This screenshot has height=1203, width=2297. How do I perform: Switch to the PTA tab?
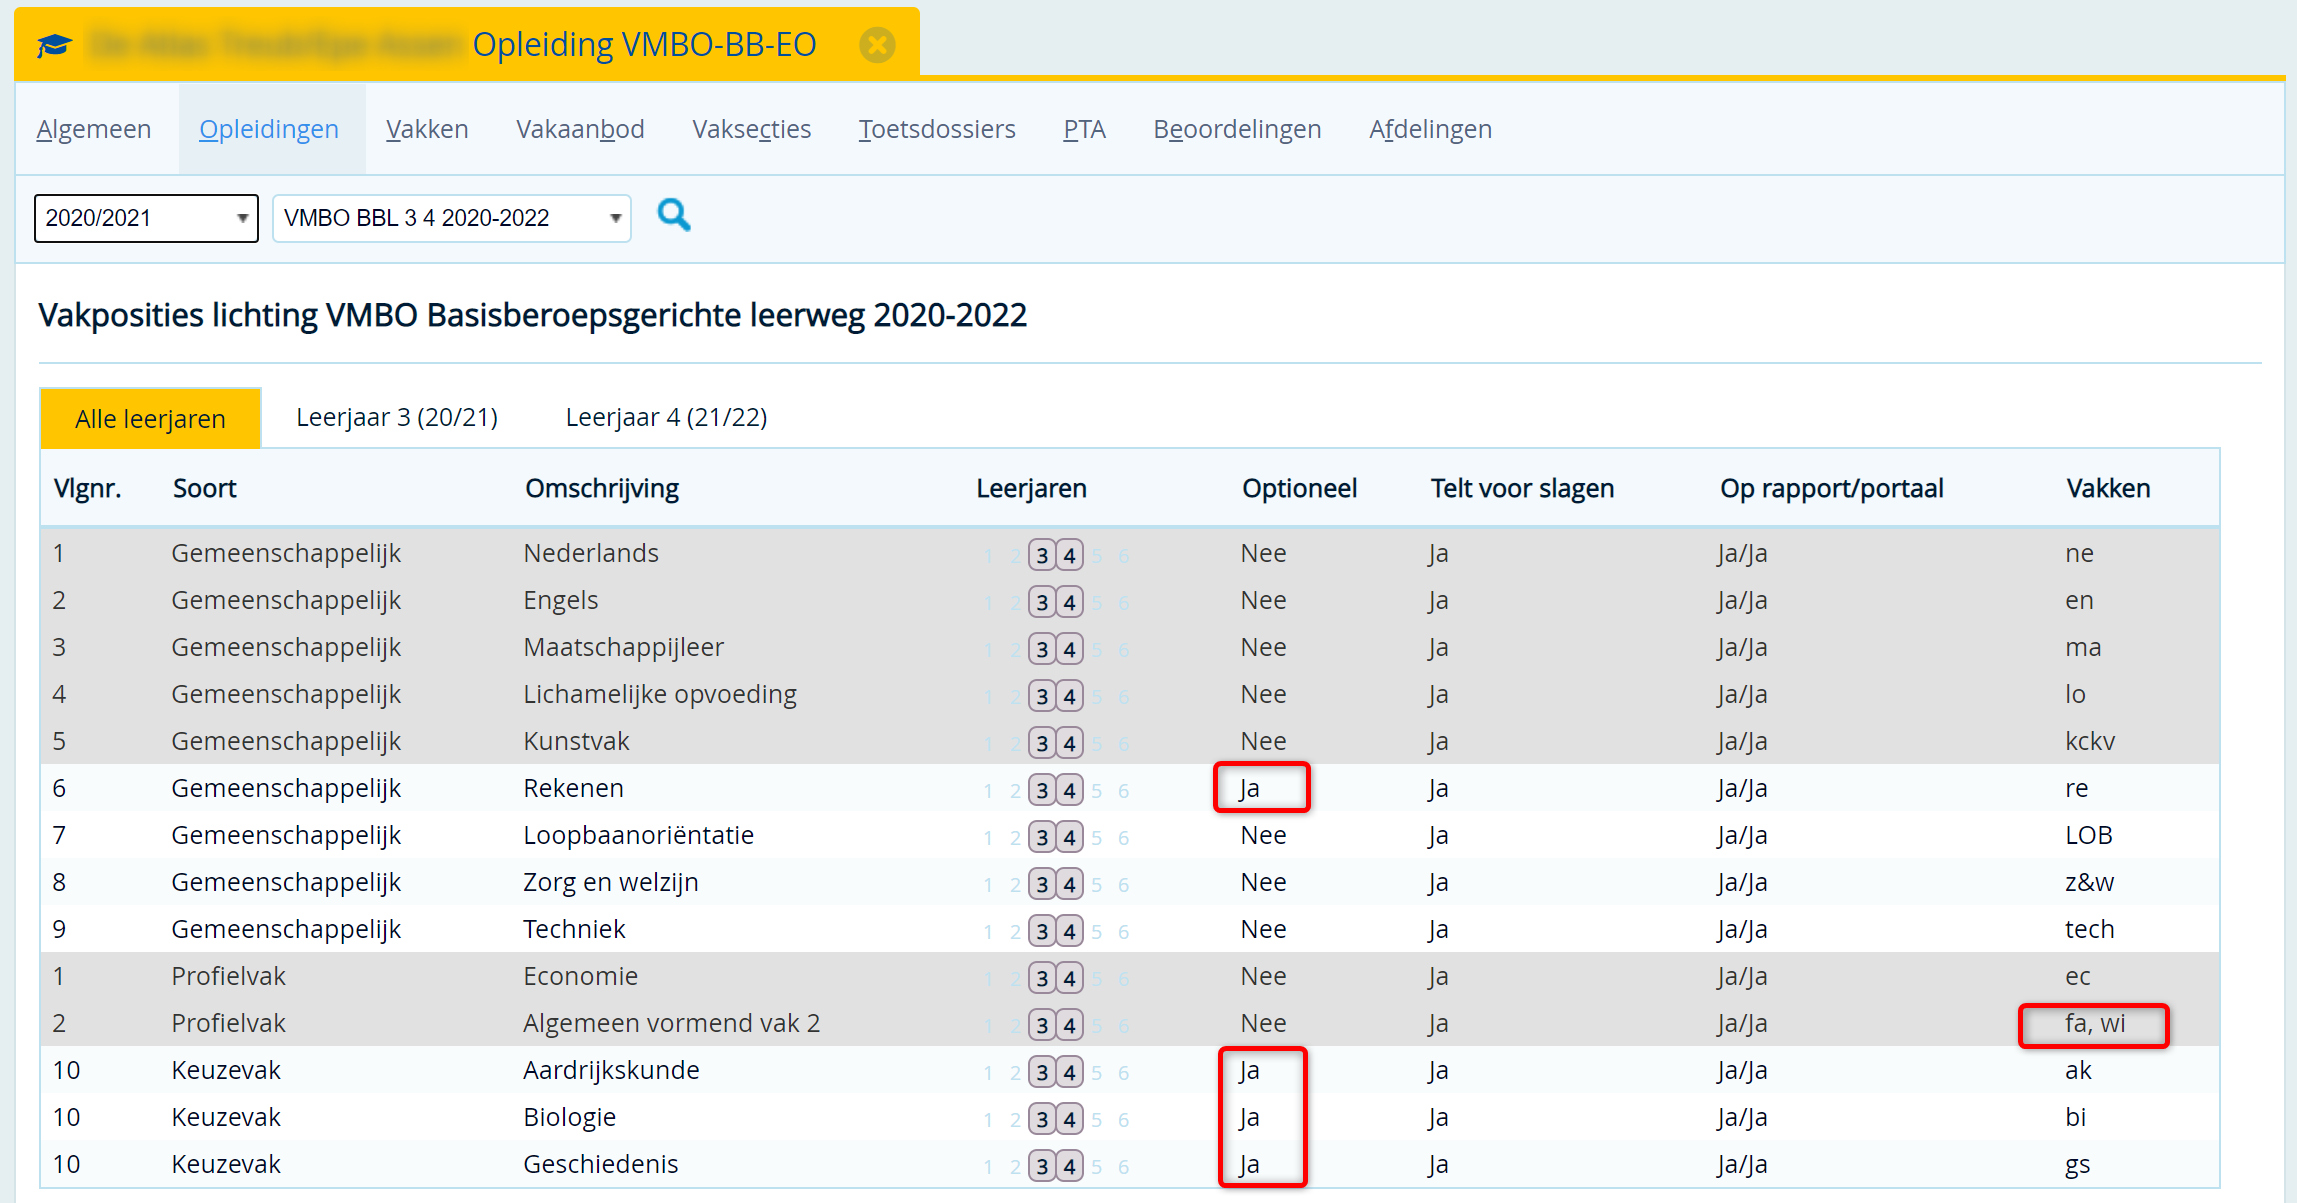point(1084,129)
